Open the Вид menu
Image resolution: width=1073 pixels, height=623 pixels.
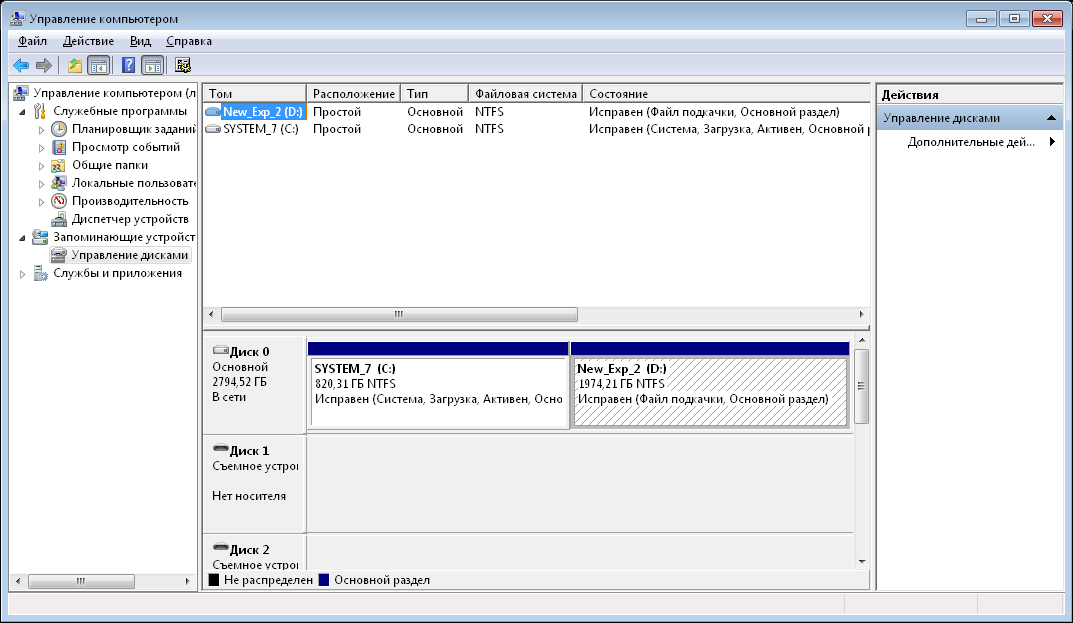tap(140, 41)
